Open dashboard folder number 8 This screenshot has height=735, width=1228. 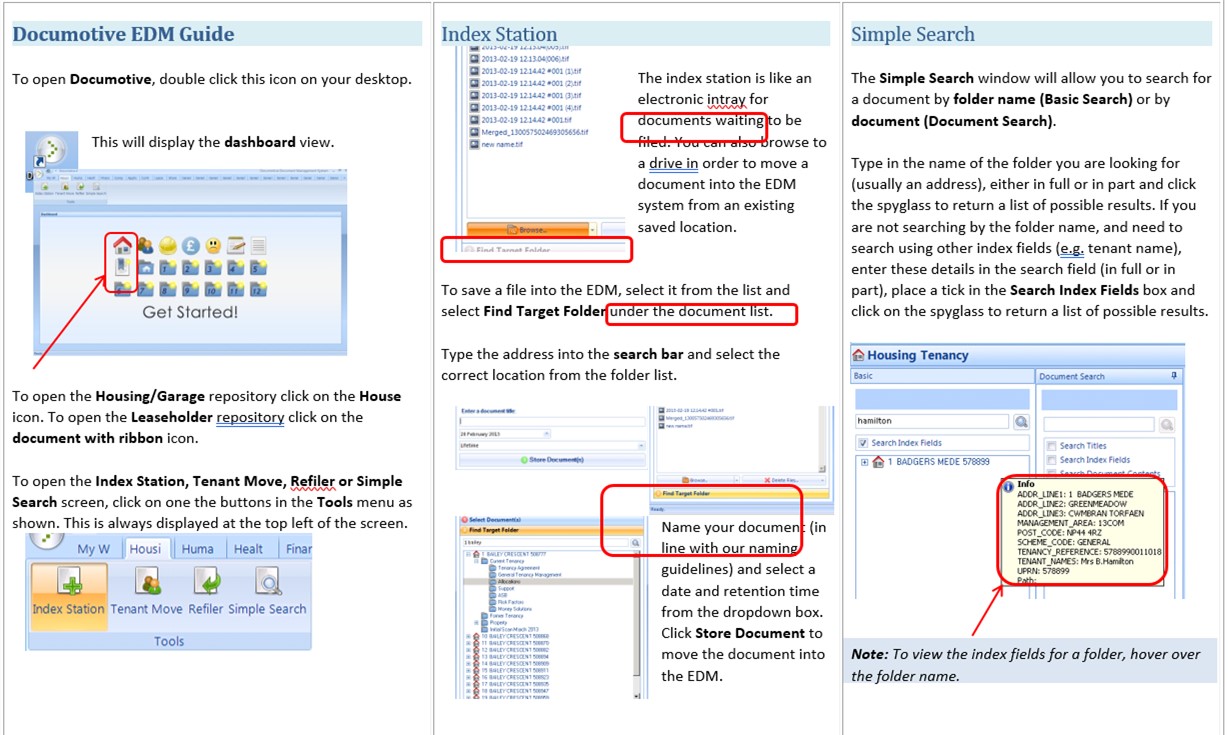tap(168, 289)
